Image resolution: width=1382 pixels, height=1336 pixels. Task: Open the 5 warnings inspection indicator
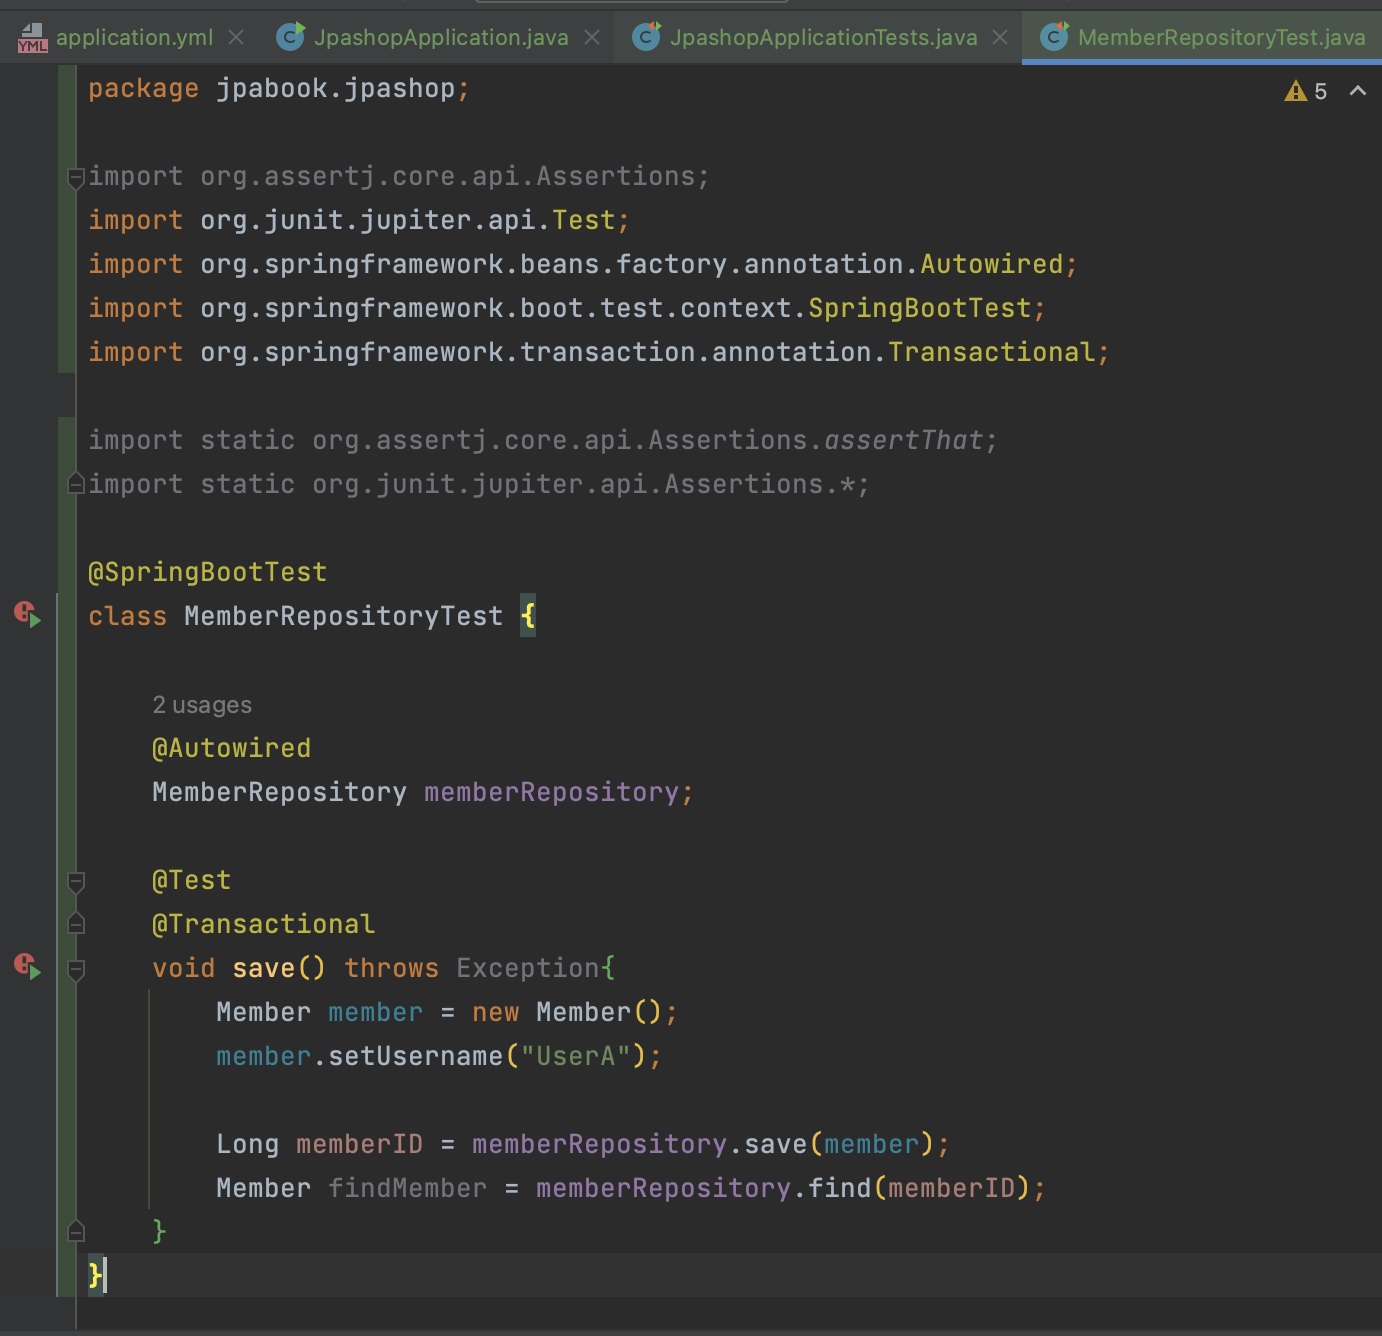point(1306,91)
